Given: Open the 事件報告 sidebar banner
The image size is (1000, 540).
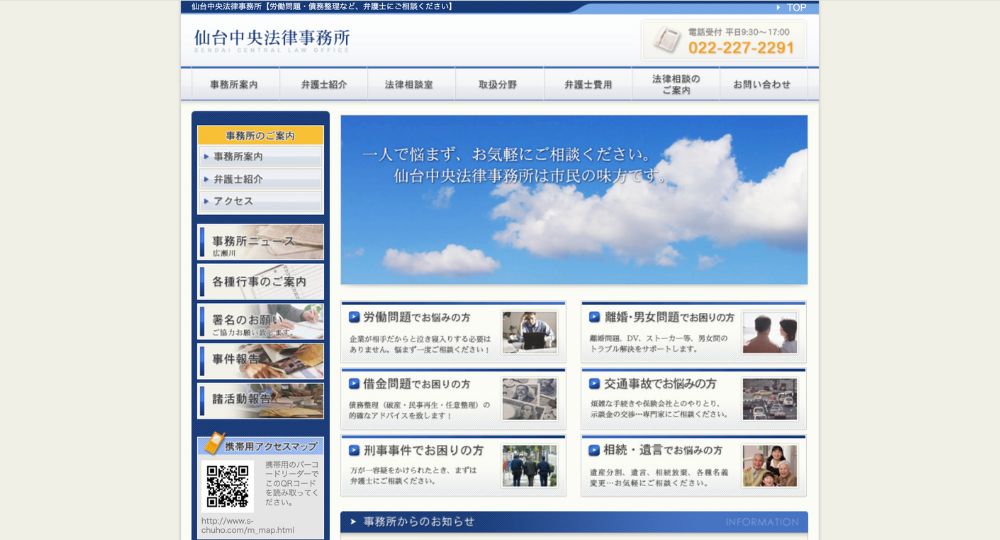Looking at the screenshot, I should coord(260,360).
